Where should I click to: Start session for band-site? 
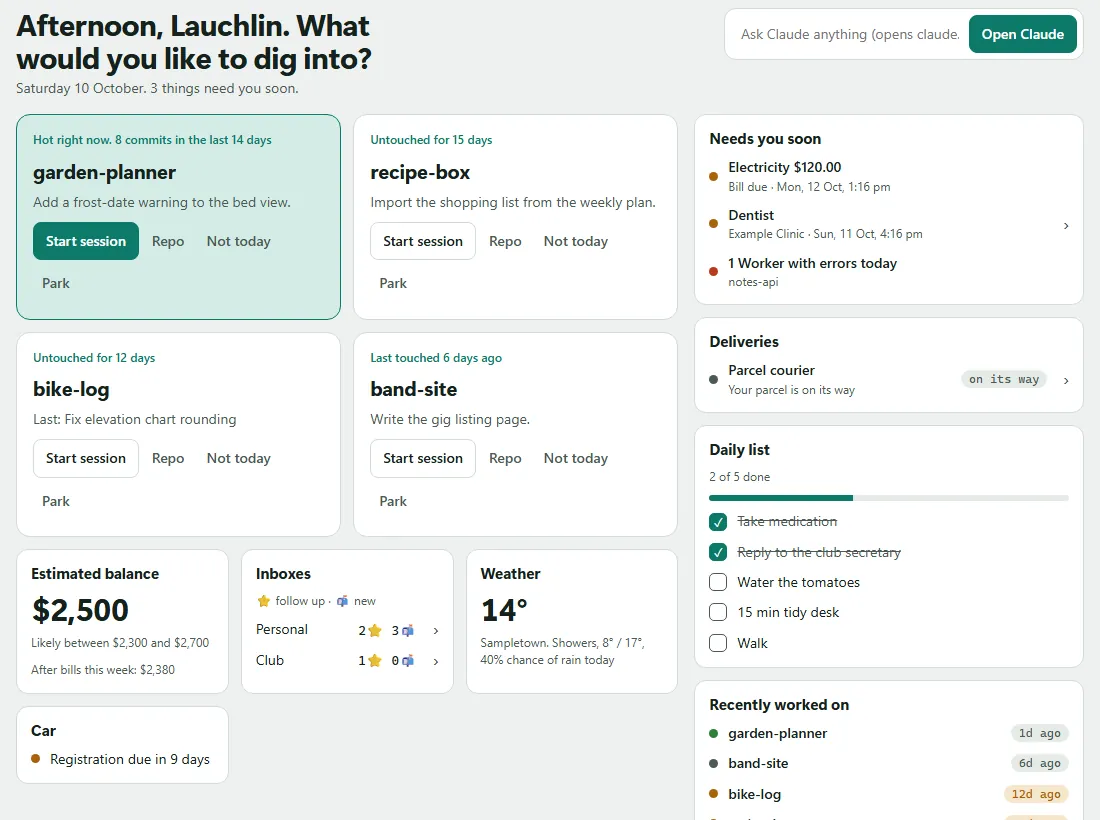423,459
